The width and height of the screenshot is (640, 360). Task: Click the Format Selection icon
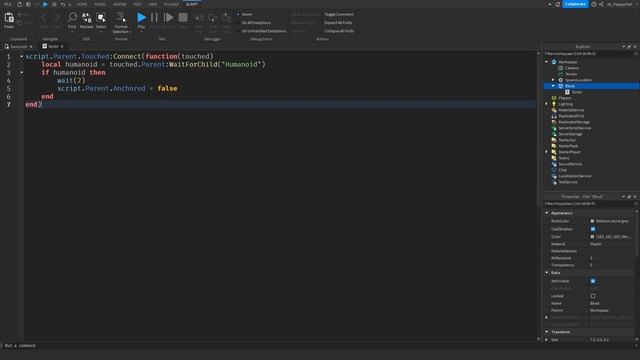pyautogui.click(x=121, y=17)
